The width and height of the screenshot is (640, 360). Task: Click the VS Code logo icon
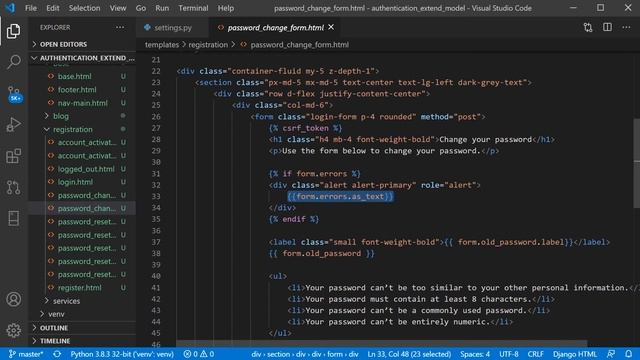pyautogui.click(x=10, y=8)
